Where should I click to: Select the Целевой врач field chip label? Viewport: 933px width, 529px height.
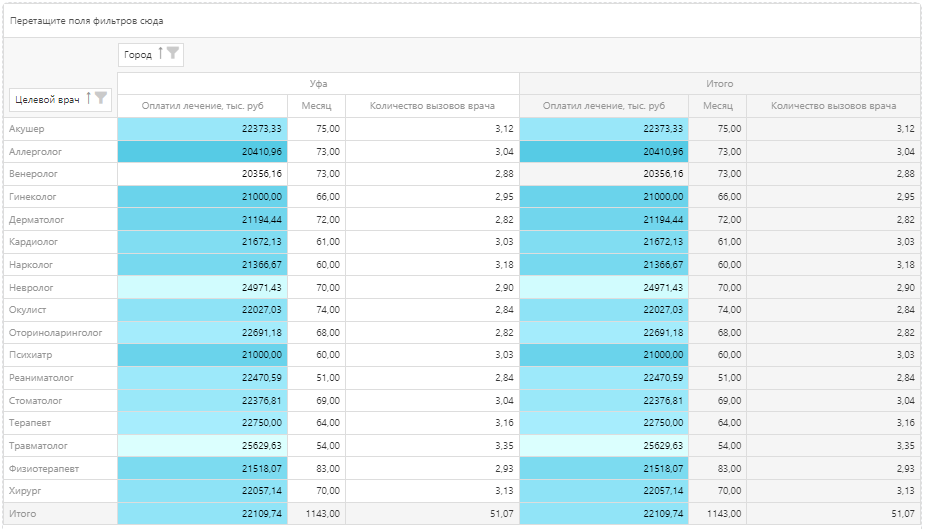[48, 99]
